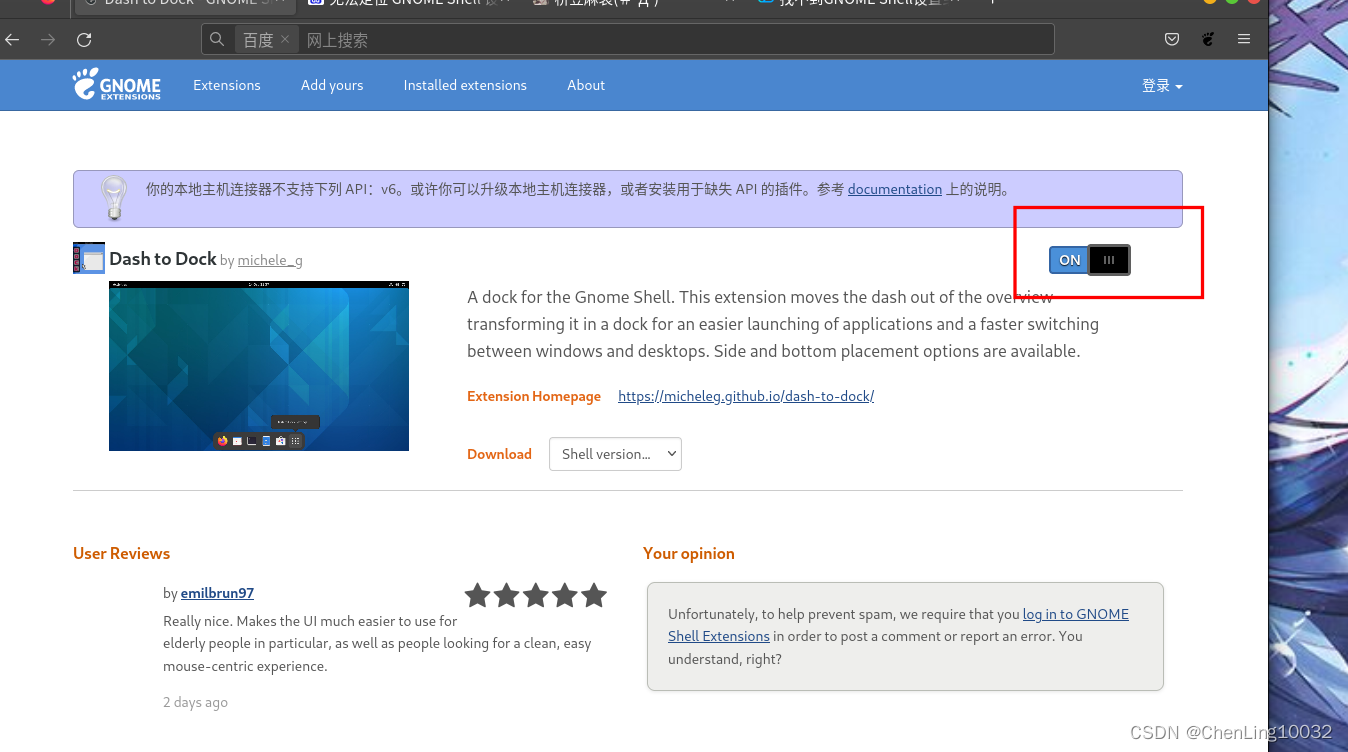Click the Download label
1348x752 pixels.
tap(499, 454)
